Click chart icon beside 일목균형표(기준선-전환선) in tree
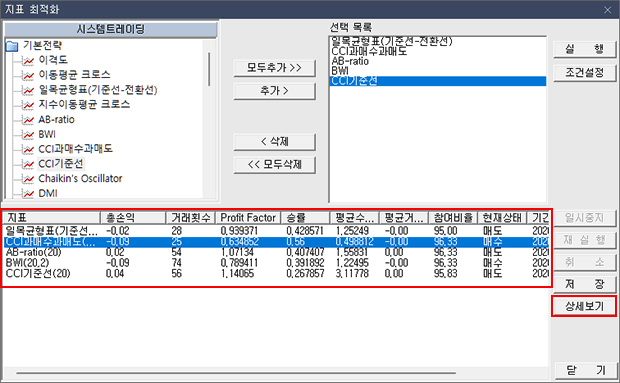Screen dimensions: 620x383 [x=28, y=91]
